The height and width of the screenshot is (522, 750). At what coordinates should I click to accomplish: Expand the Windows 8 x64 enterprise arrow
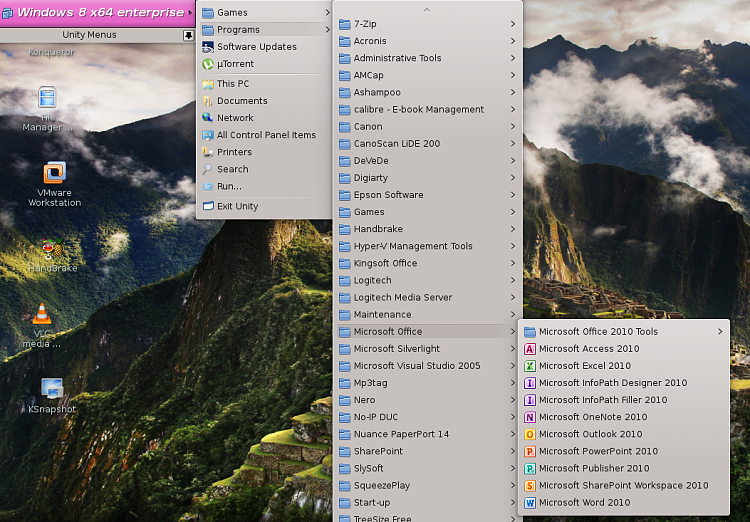tap(190, 12)
